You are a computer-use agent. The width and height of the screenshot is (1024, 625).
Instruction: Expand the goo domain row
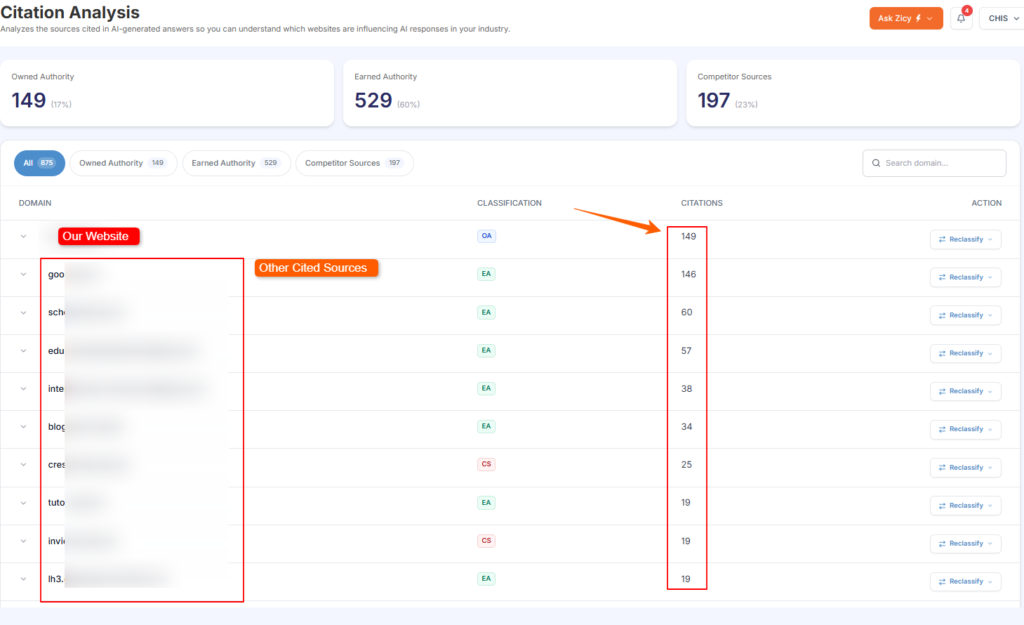coord(23,274)
